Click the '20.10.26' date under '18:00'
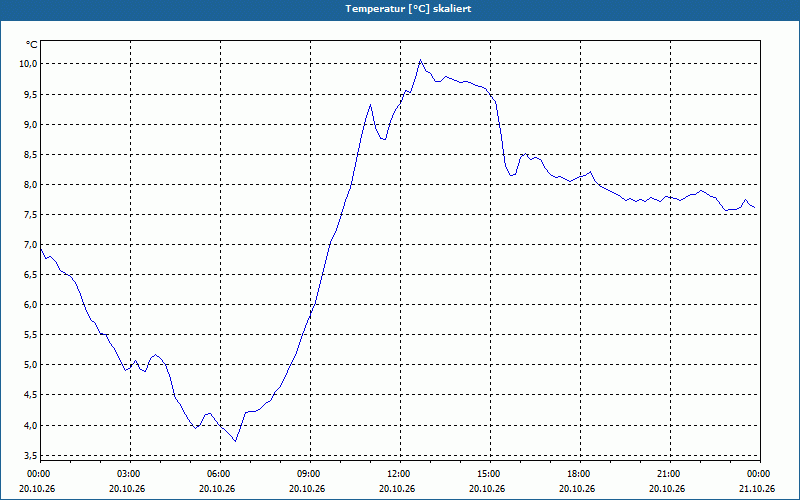800x500 pixels. tap(577, 489)
